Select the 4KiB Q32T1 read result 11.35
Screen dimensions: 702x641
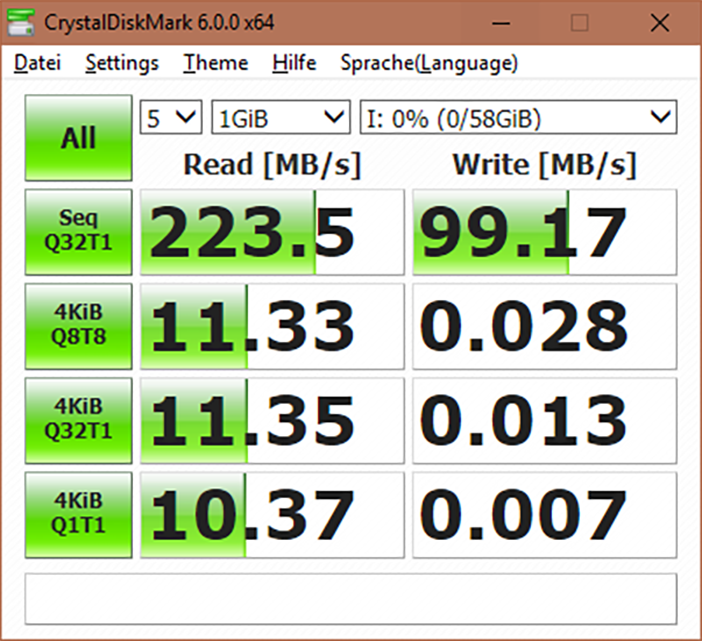272,420
